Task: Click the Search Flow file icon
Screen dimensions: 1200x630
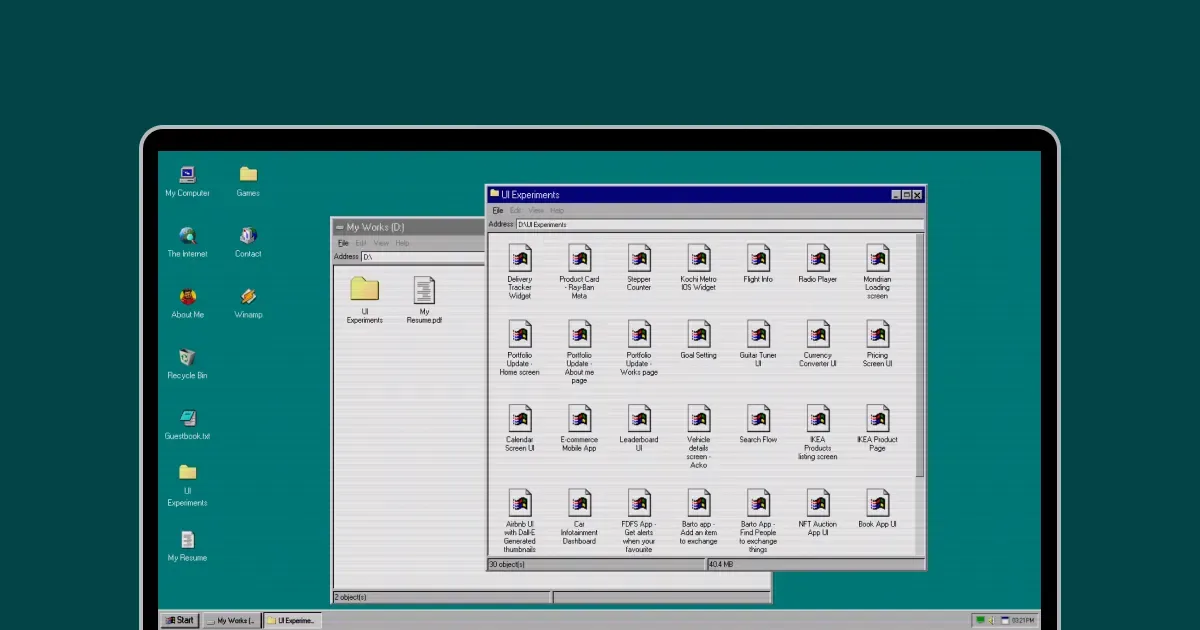Action: [758, 418]
